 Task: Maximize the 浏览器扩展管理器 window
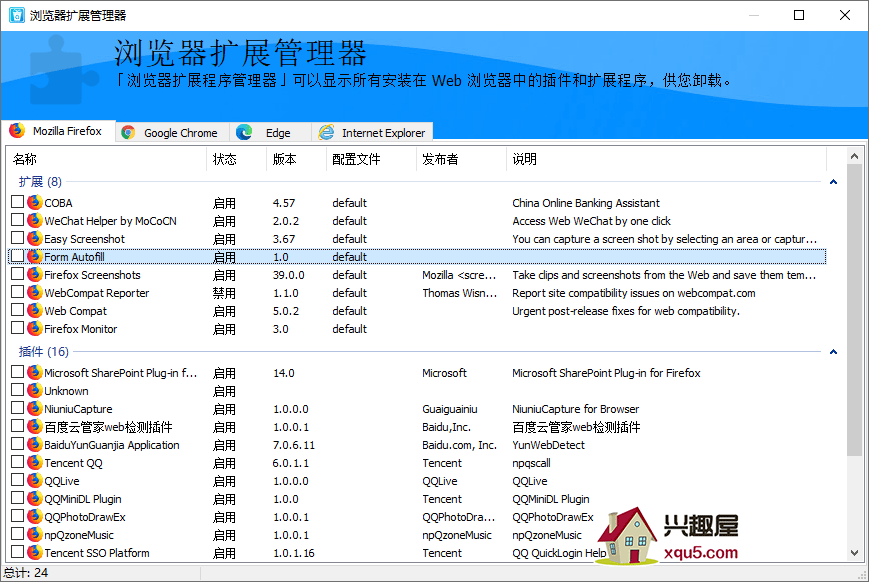pyautogui.click(x=799, y=15)
